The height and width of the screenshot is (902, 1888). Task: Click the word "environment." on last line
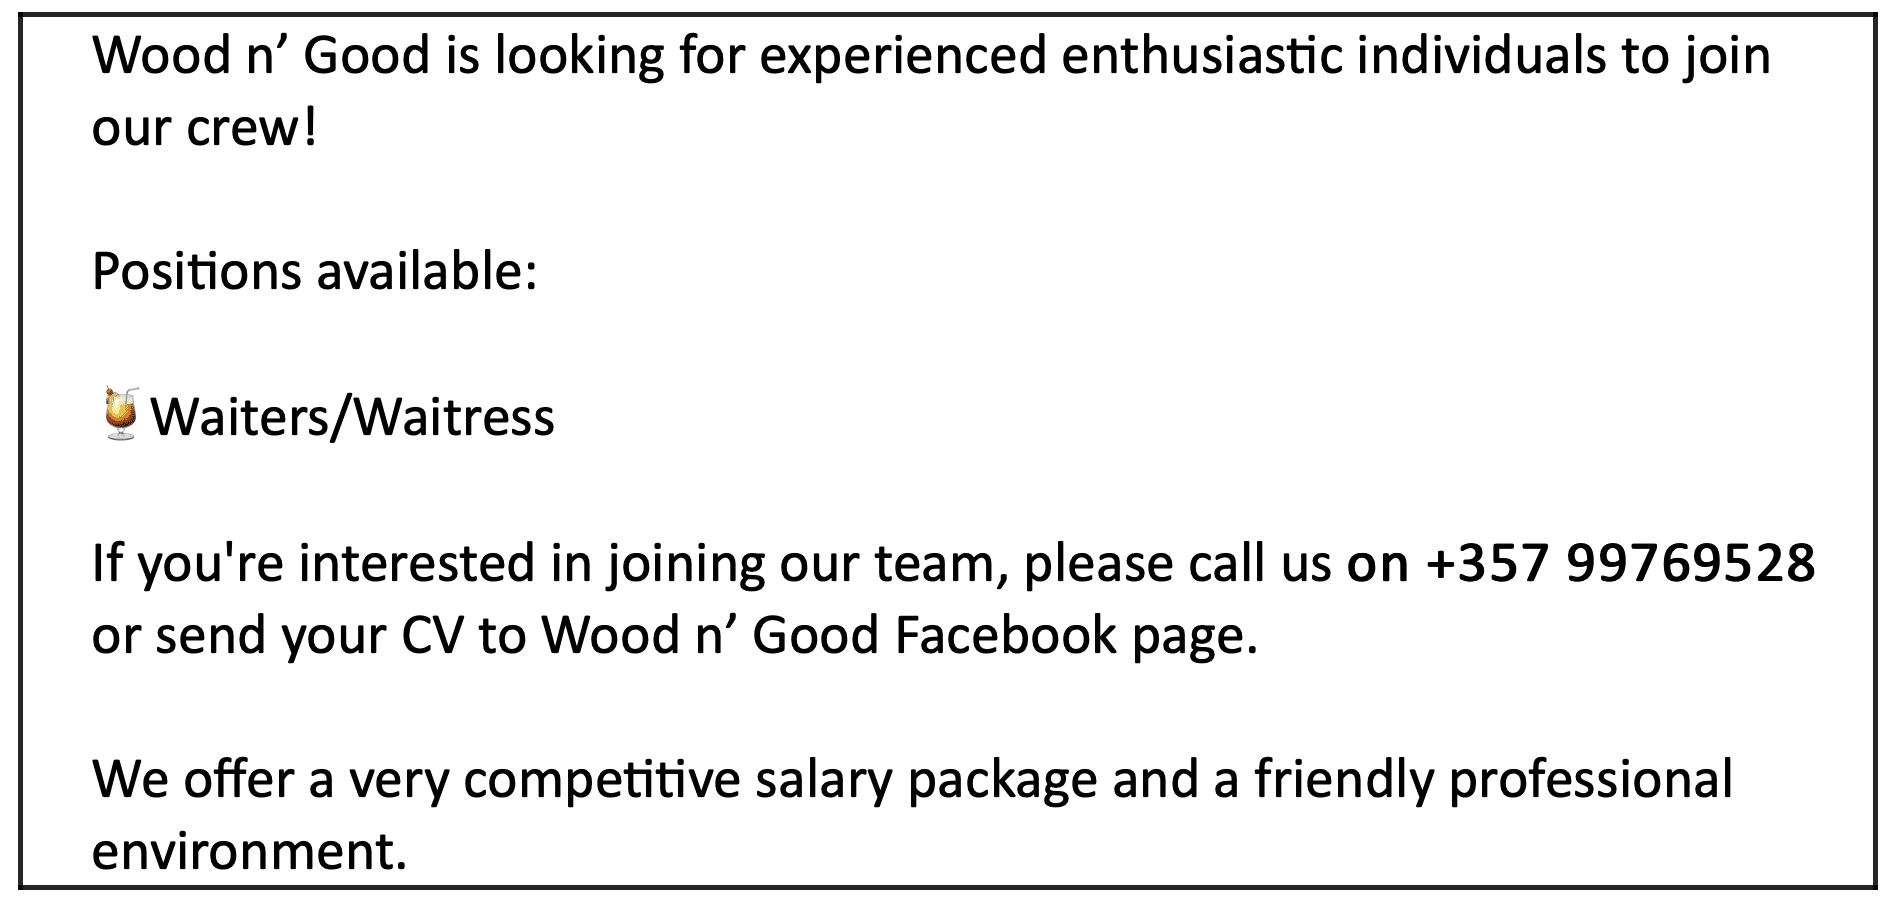(x=250, y=852)
